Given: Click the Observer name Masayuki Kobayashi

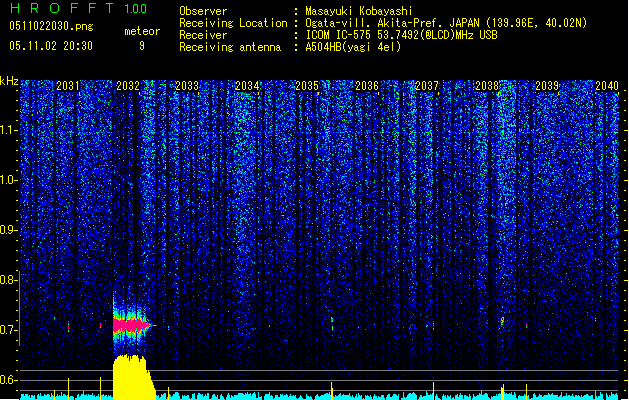Looking at the screenshot, I should pos(359,11).
